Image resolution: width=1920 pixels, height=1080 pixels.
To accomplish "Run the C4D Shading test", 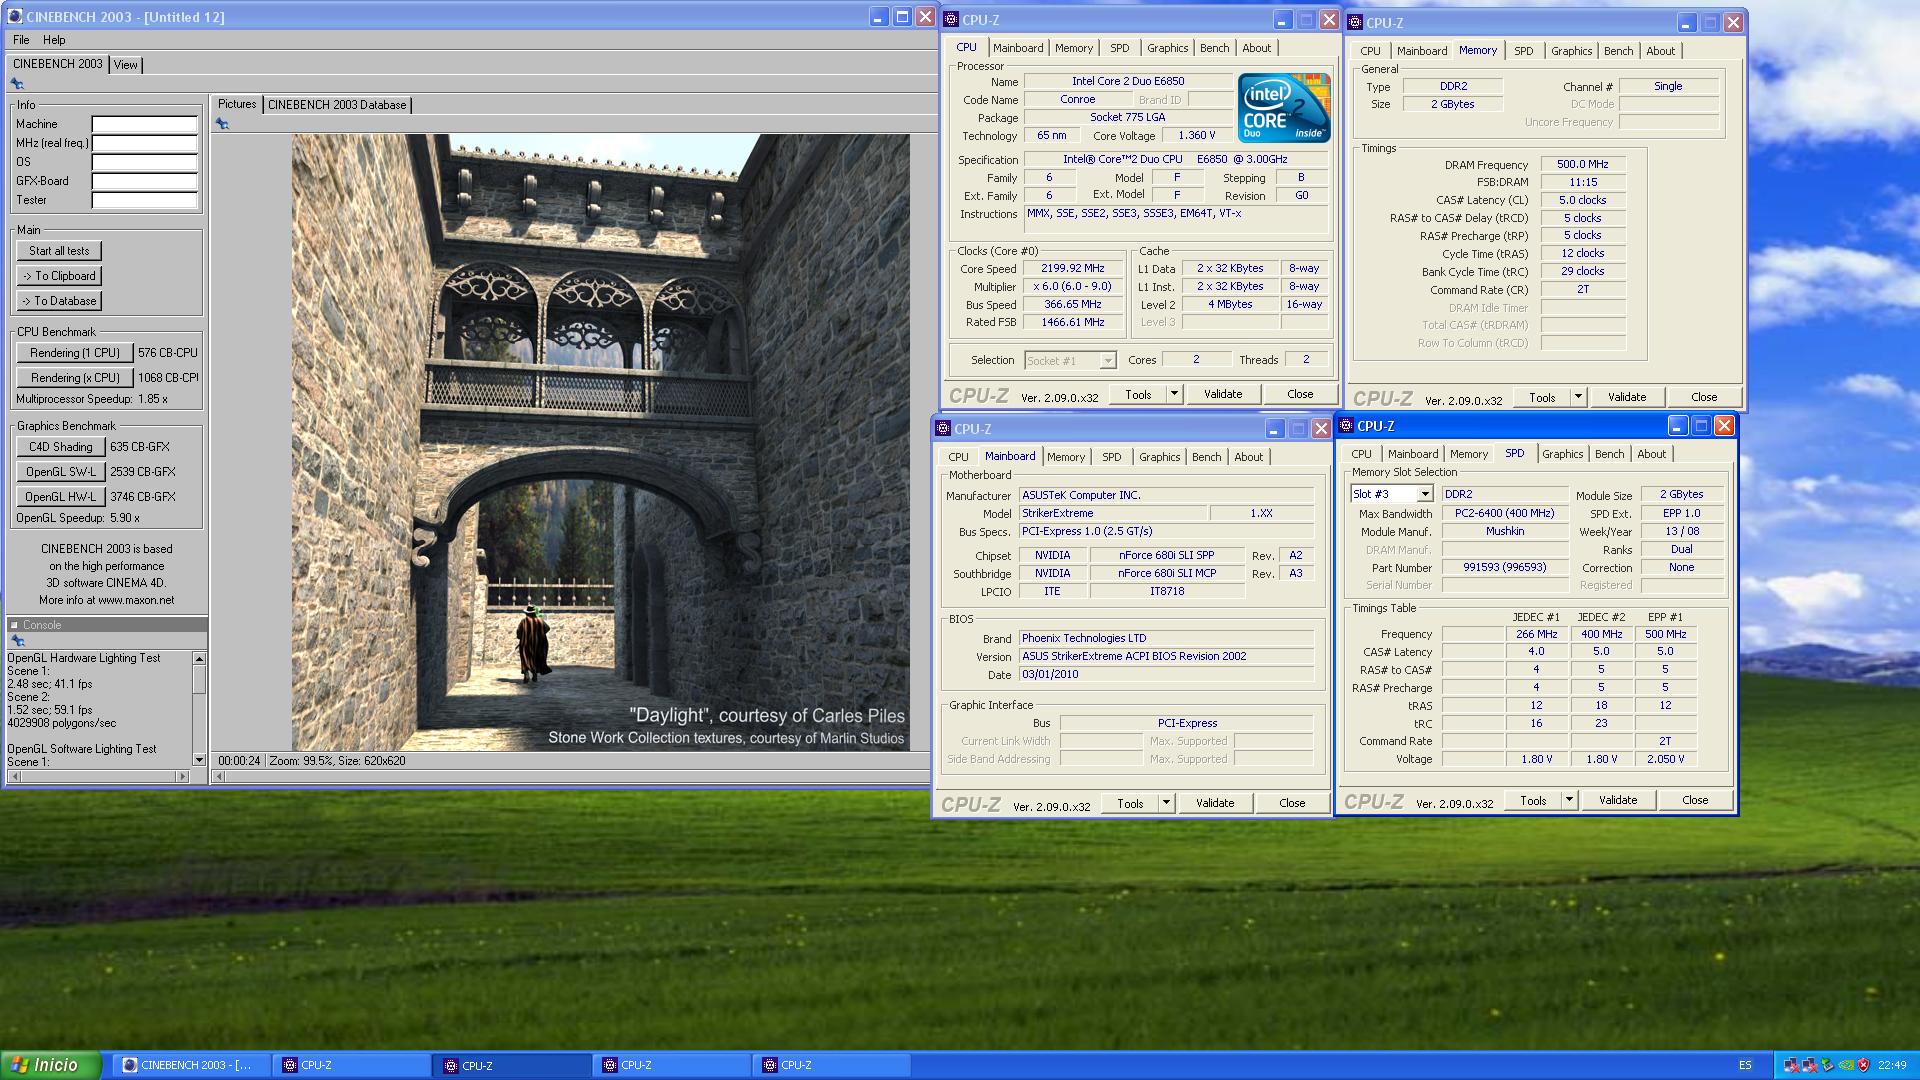I will 60,447.
